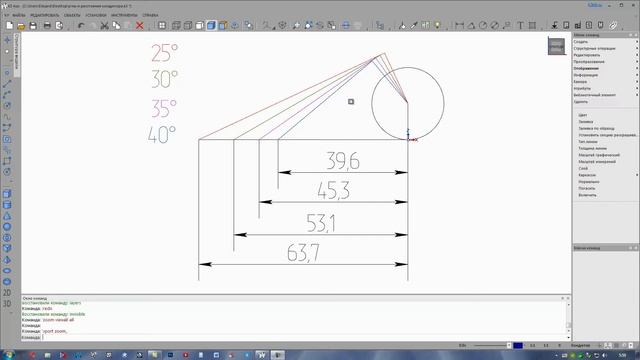The height and width of the screenshot is (360, 640).
Task: Choose Тип линии option
Action: click(588, 142)
